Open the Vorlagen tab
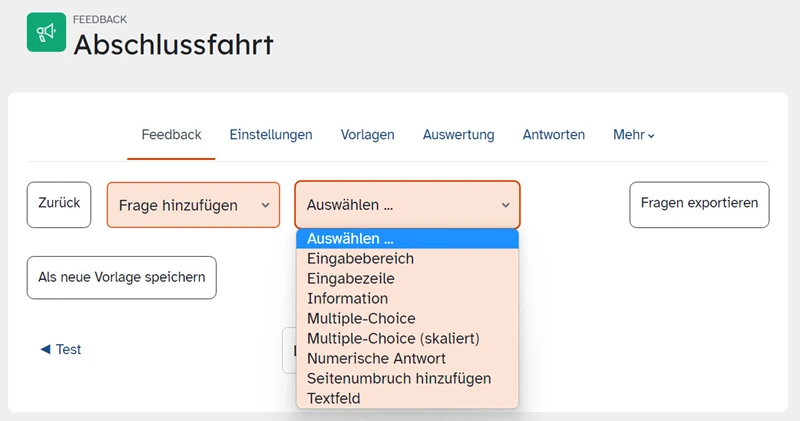800x421 pixels. pos(367,135)
